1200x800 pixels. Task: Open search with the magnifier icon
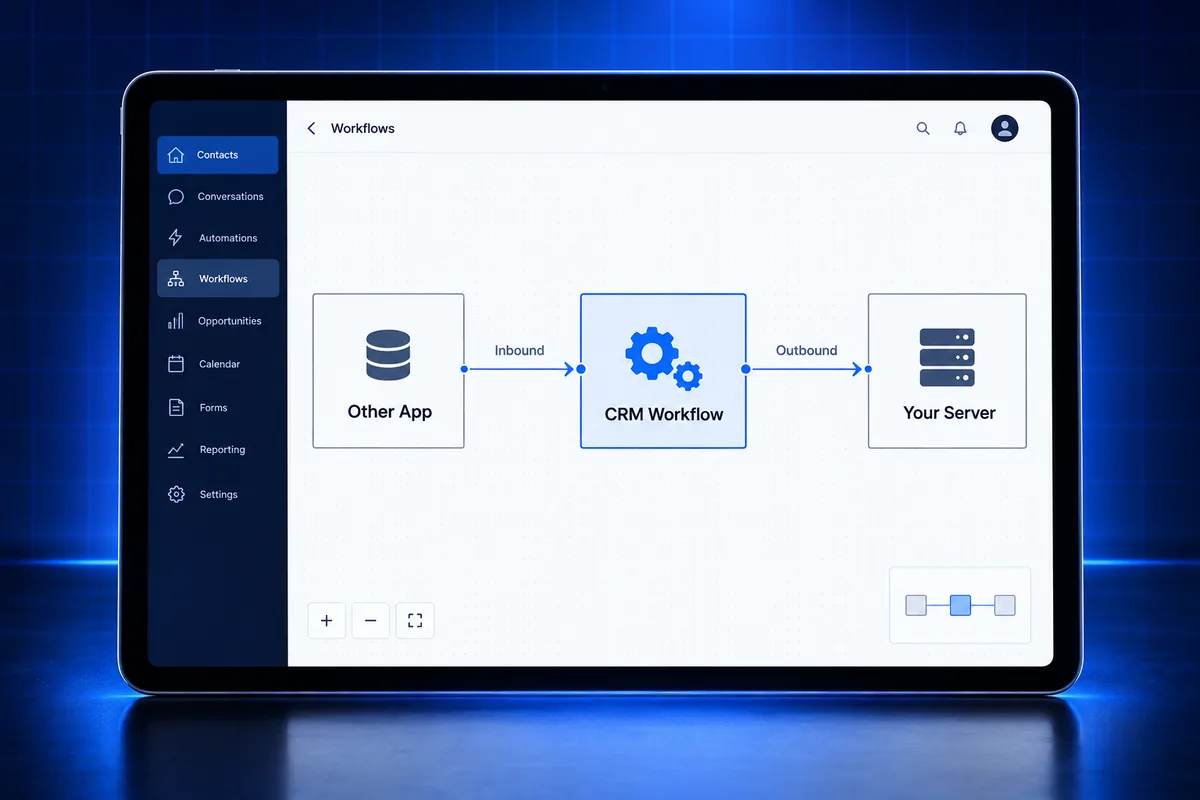pos(923,128)
